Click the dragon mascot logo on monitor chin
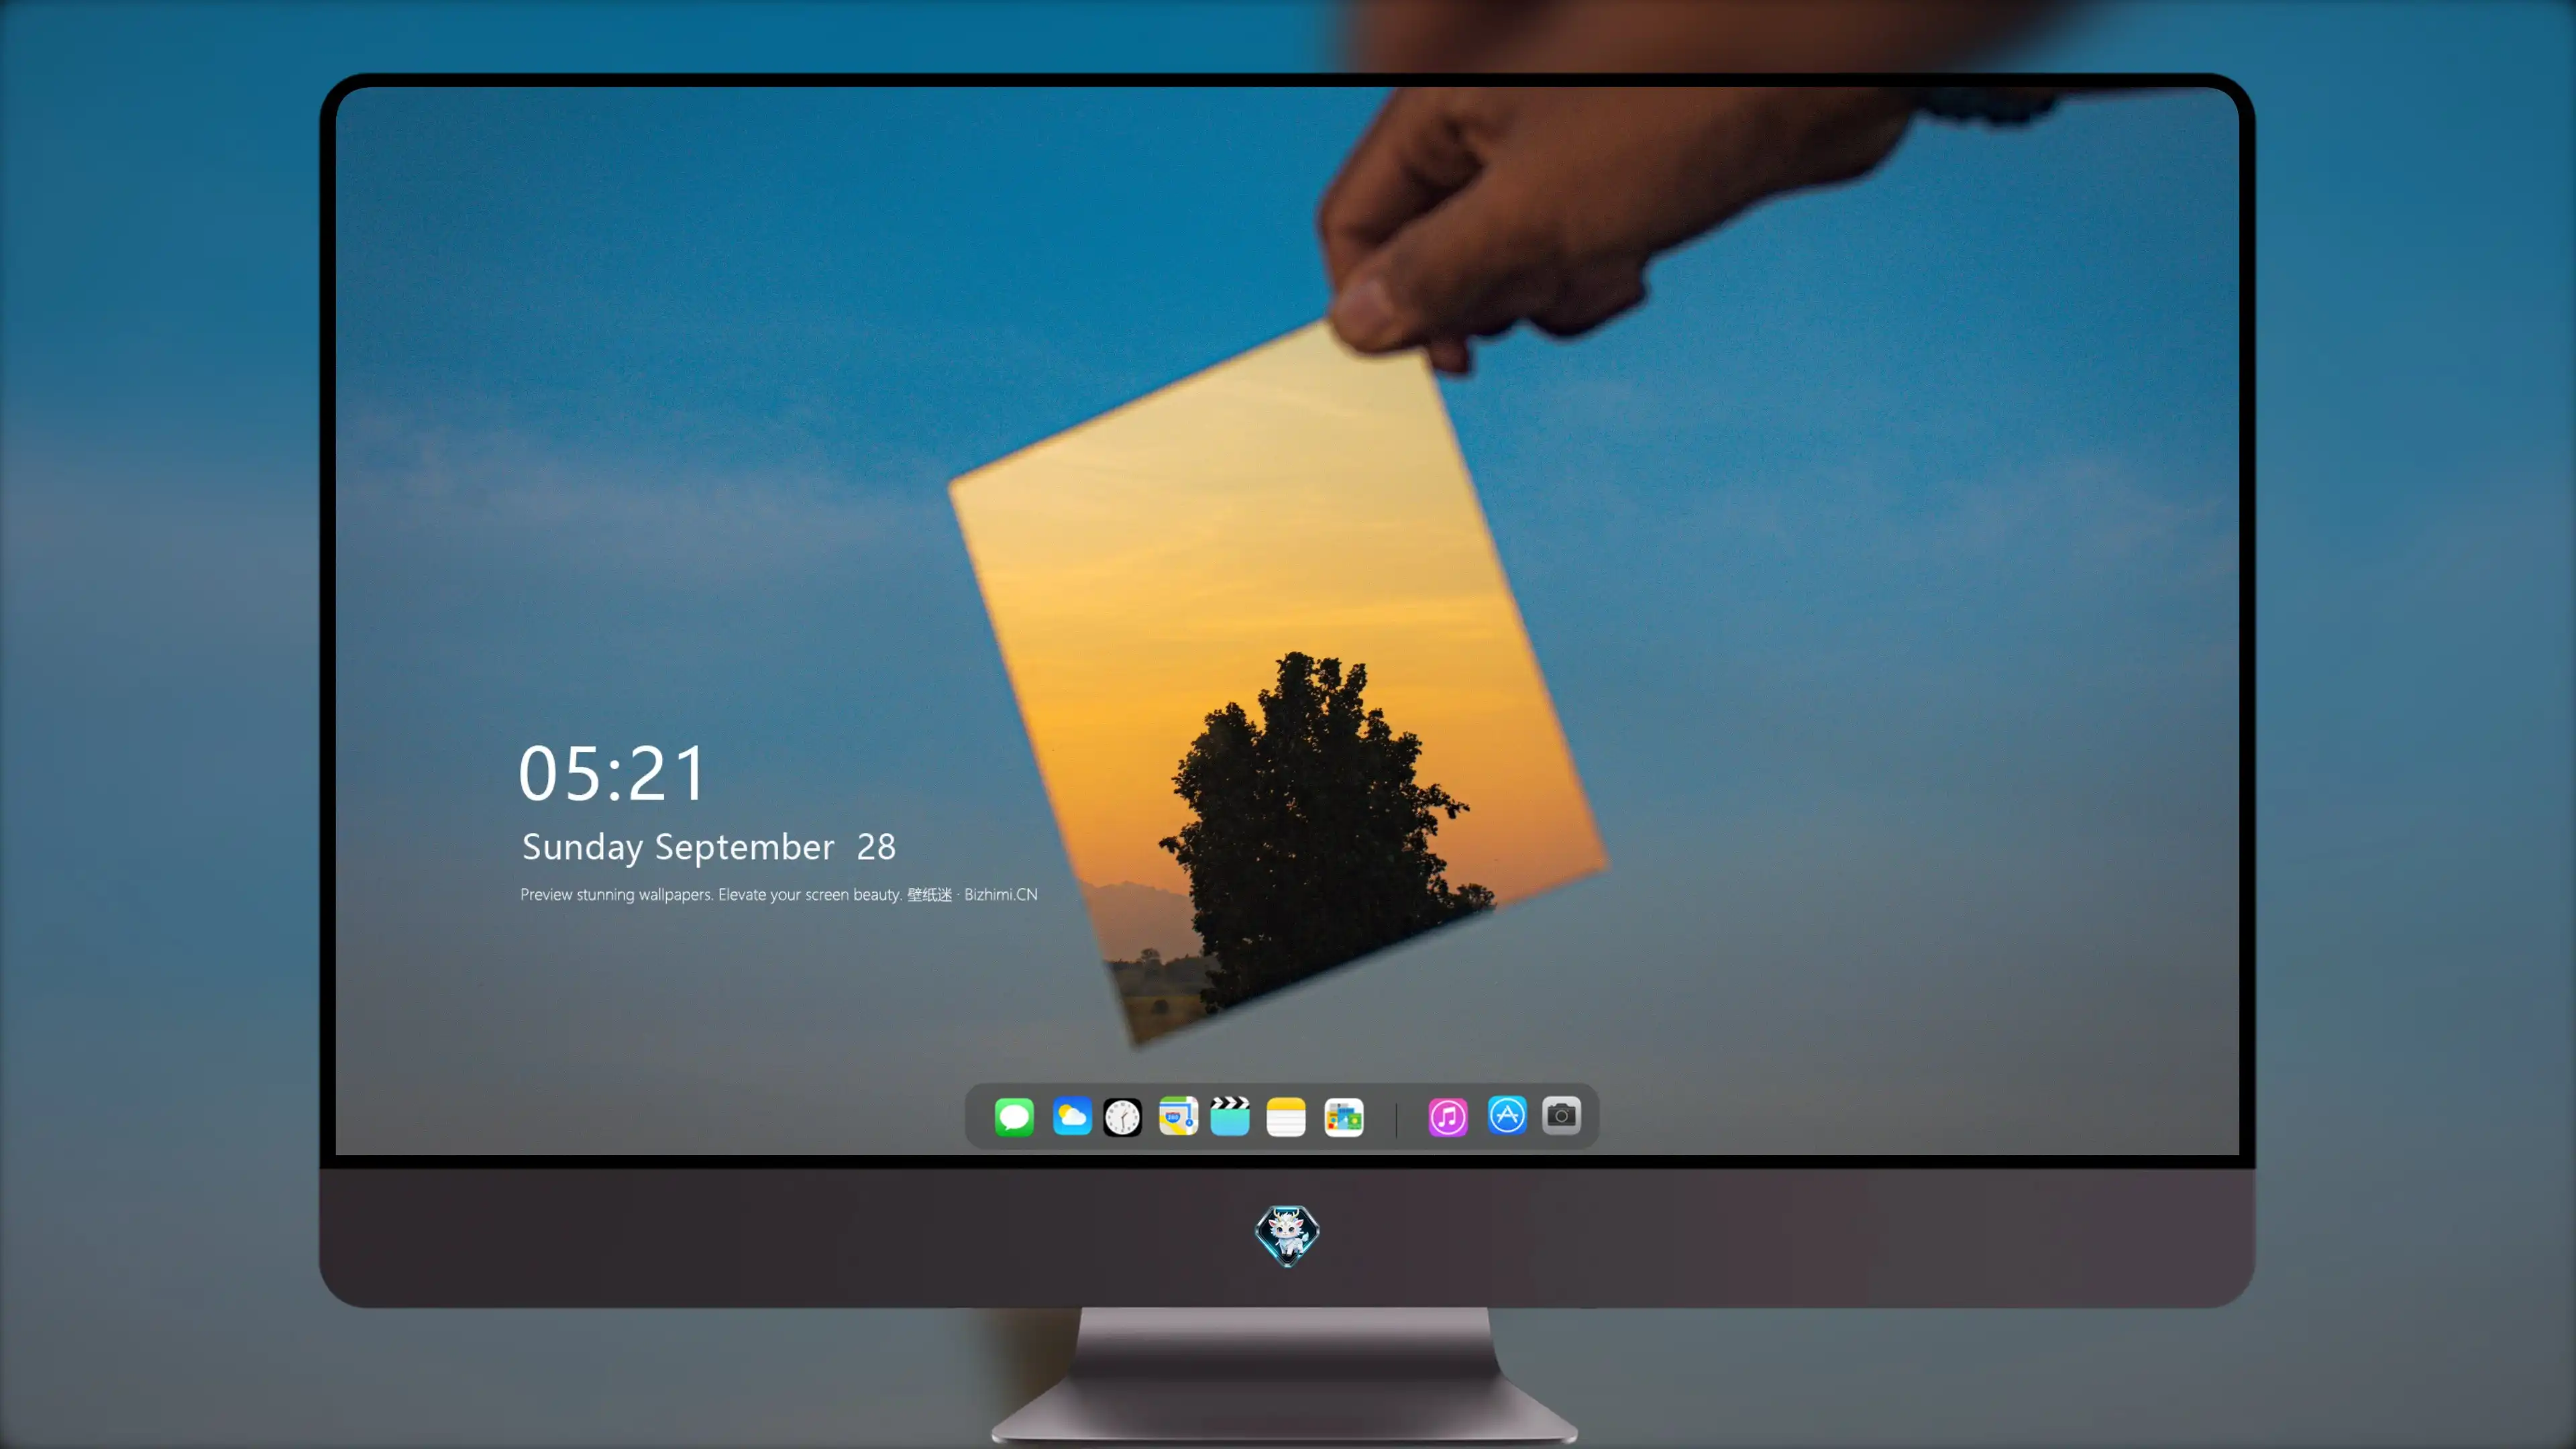 point(1287,1236)
